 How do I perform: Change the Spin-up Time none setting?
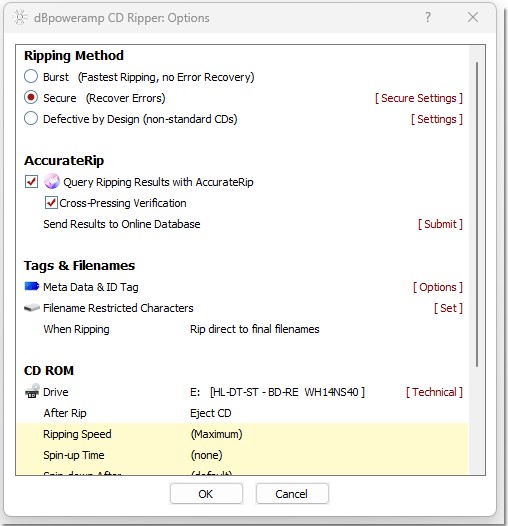click(x=207, y=455)
